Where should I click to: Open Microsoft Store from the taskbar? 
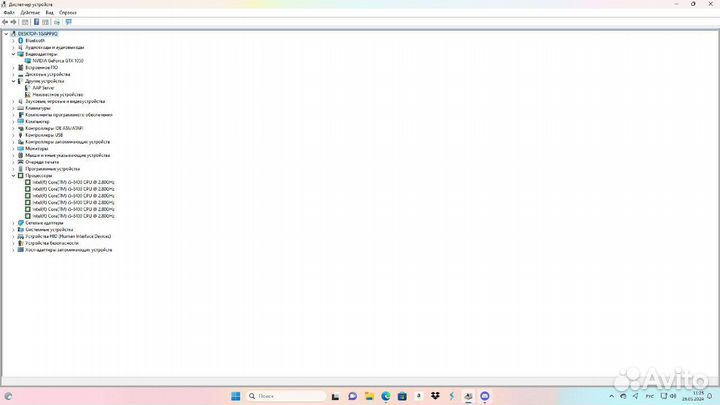[402, 396]
